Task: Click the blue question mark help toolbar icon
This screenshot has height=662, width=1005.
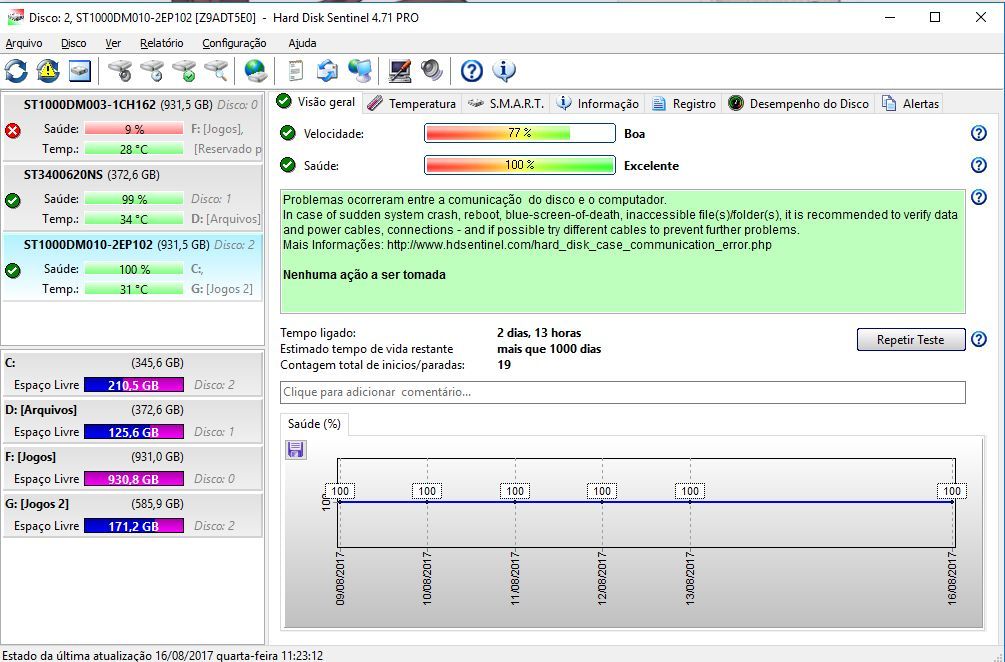Action: (x=472, y=70)
